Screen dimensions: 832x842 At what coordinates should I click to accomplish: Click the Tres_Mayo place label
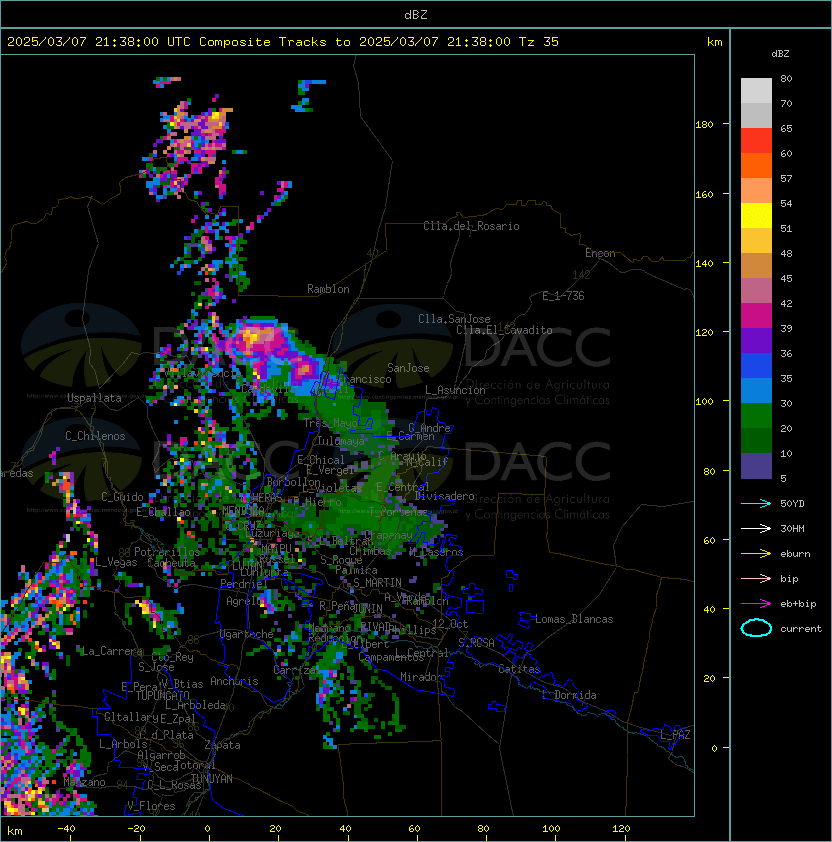pyautogui.click(x=331, y=423)
